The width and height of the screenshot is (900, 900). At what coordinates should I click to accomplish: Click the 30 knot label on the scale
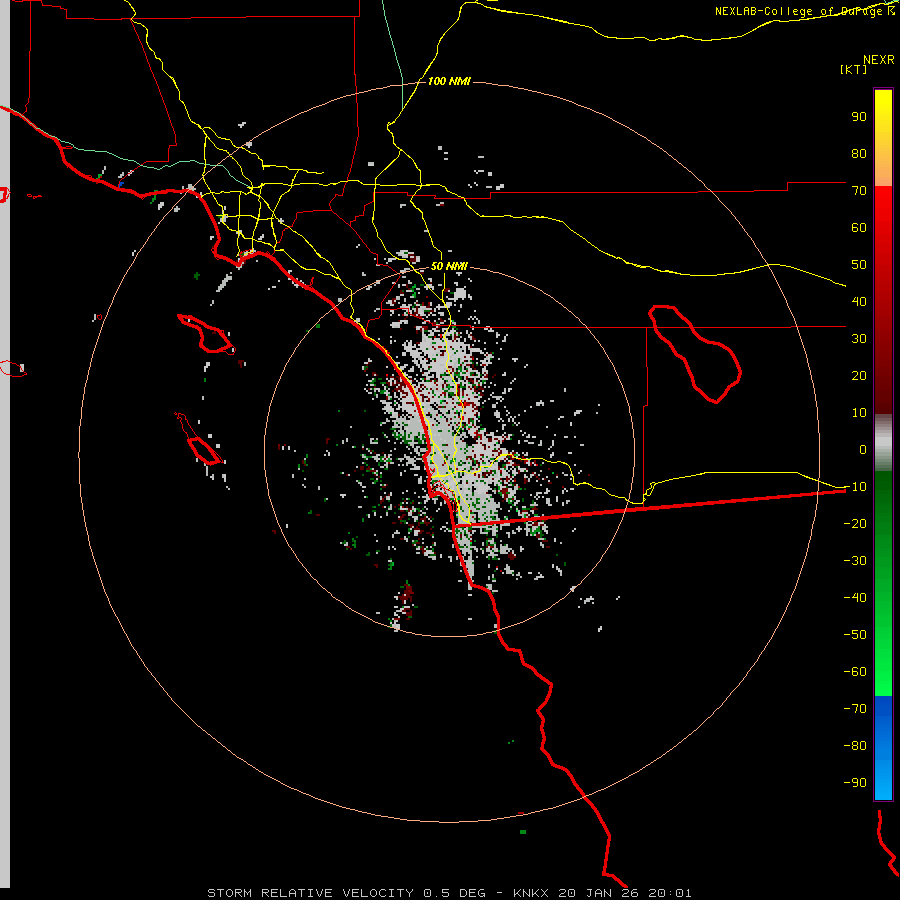[859, 339]
